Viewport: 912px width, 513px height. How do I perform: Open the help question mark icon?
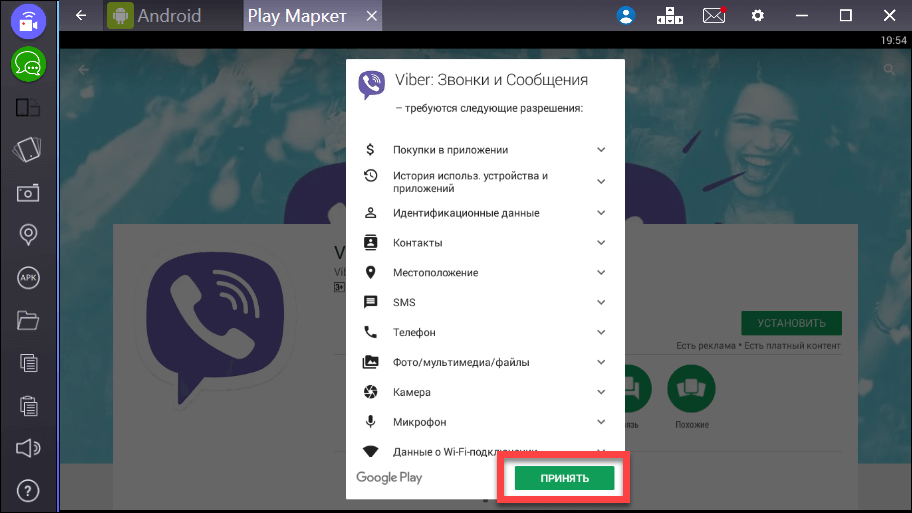(x=27, y=491)
